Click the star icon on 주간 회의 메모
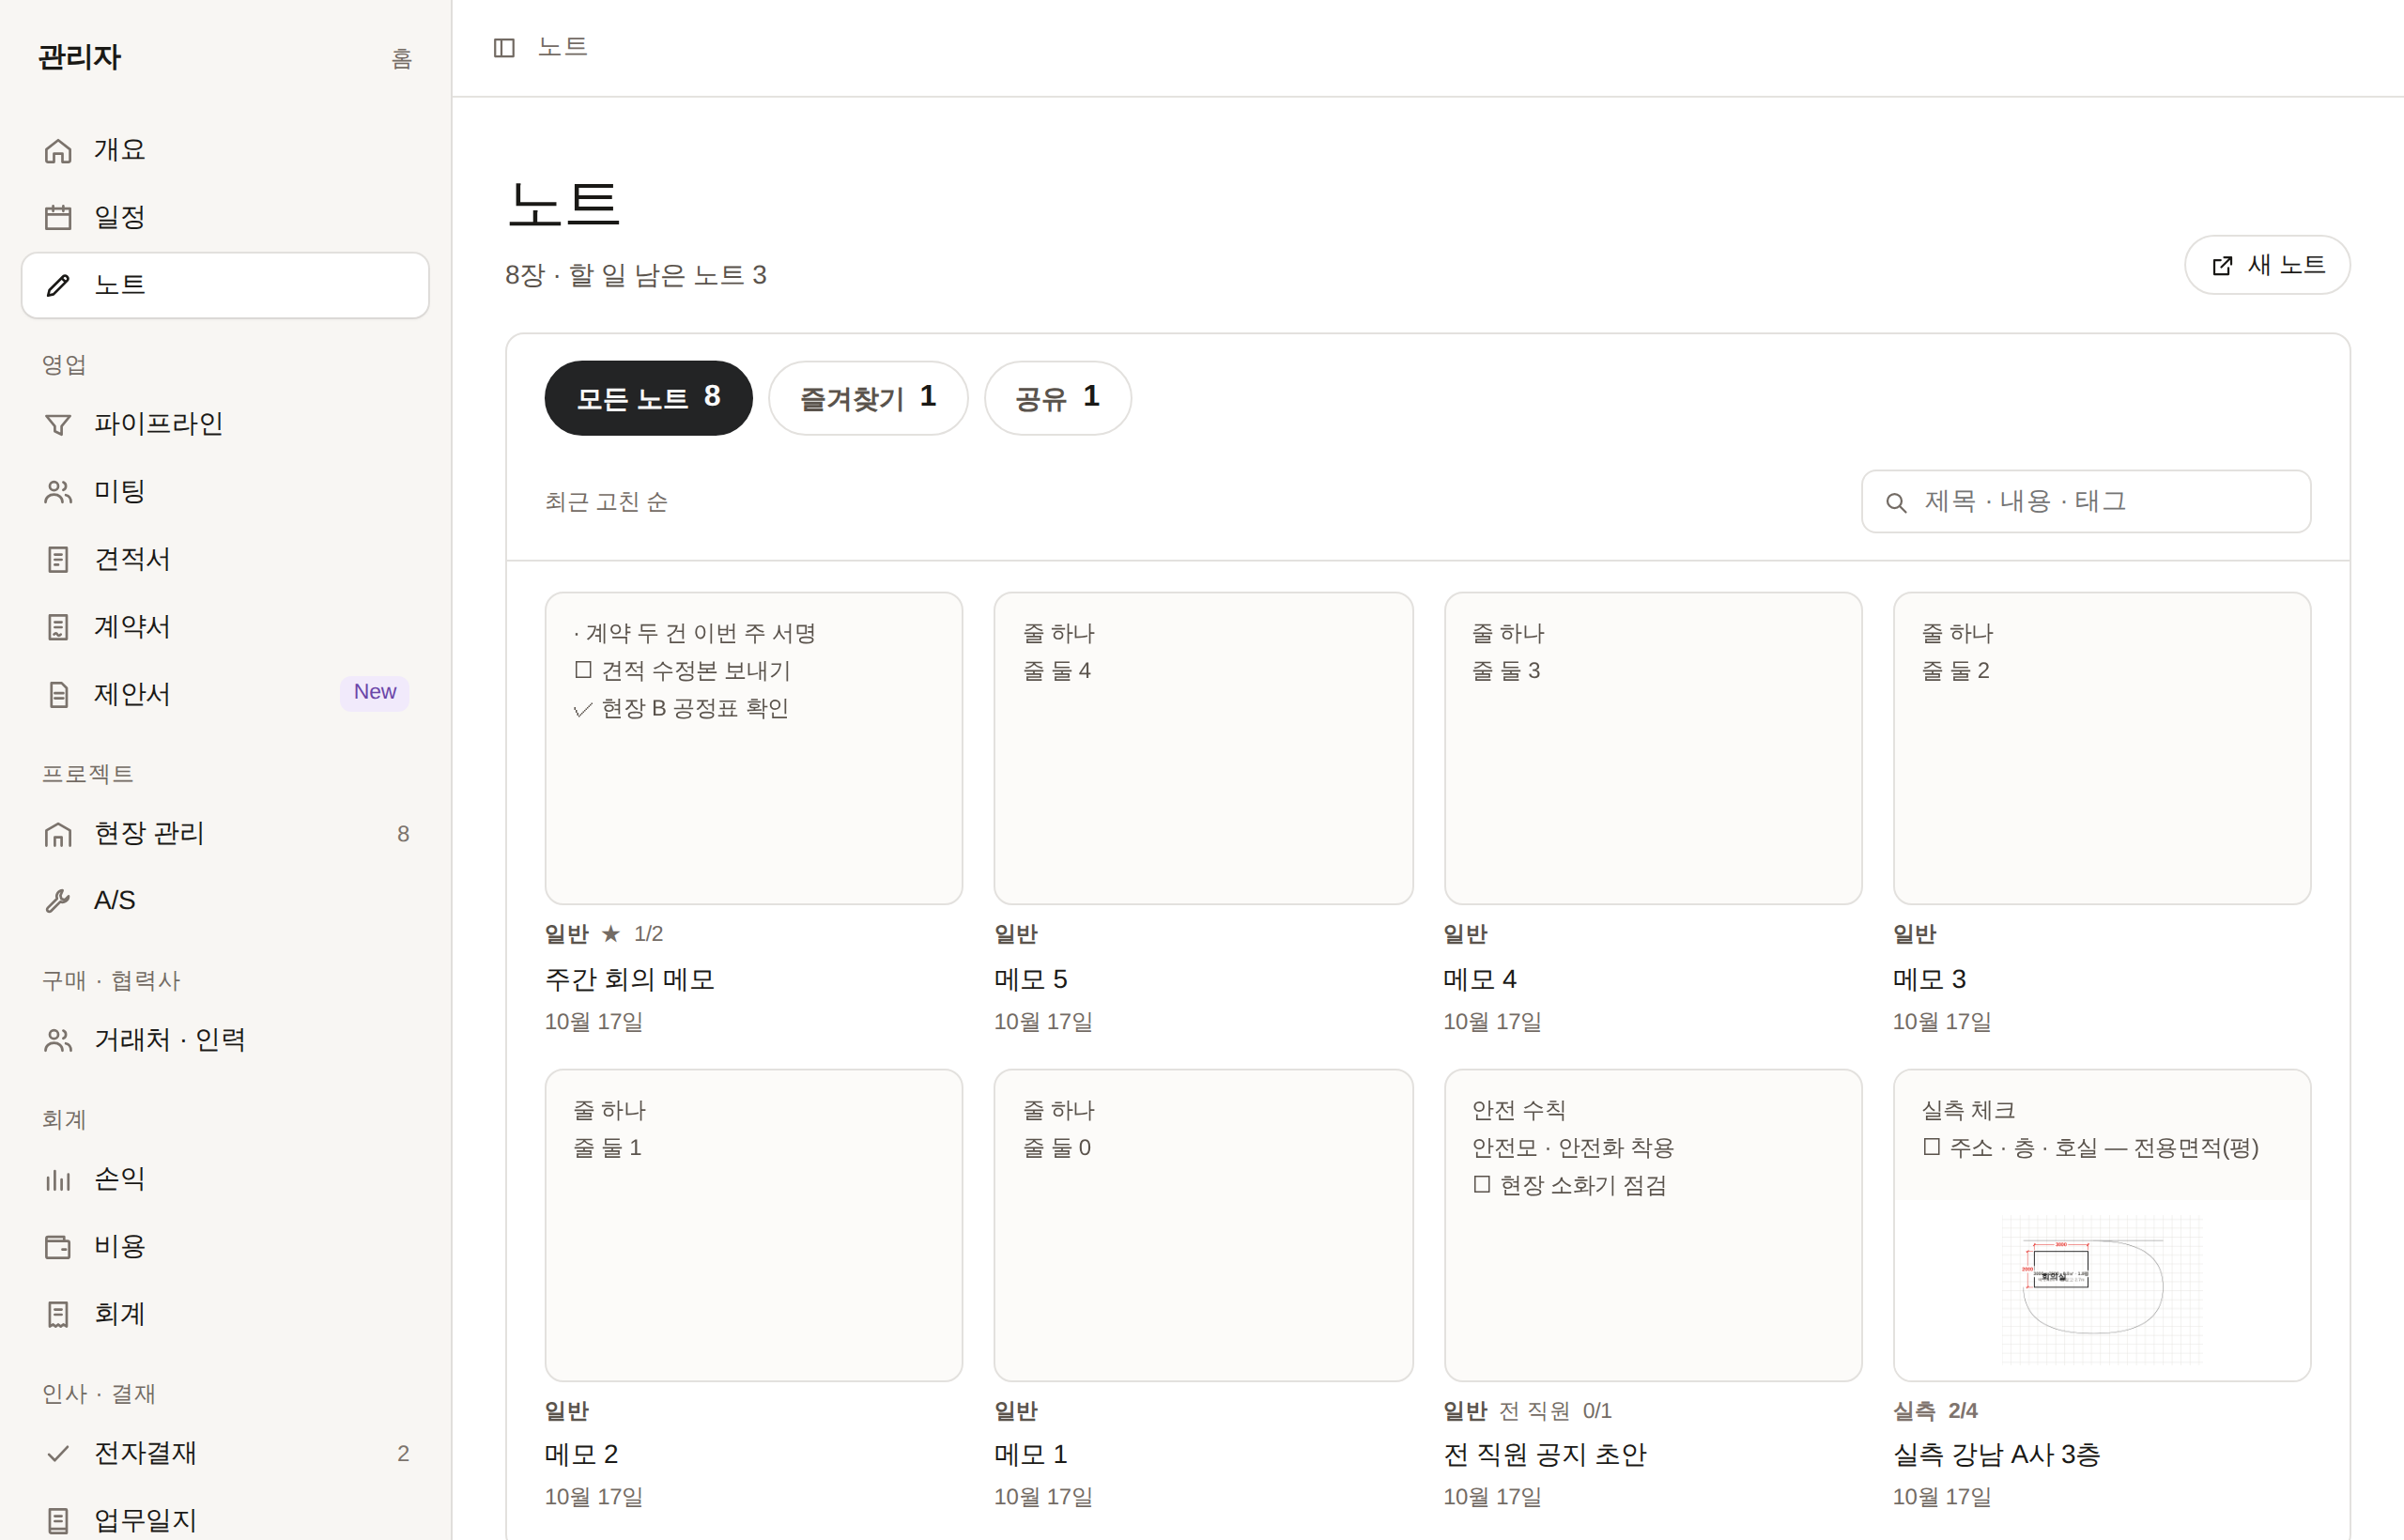 pos(611,934)
